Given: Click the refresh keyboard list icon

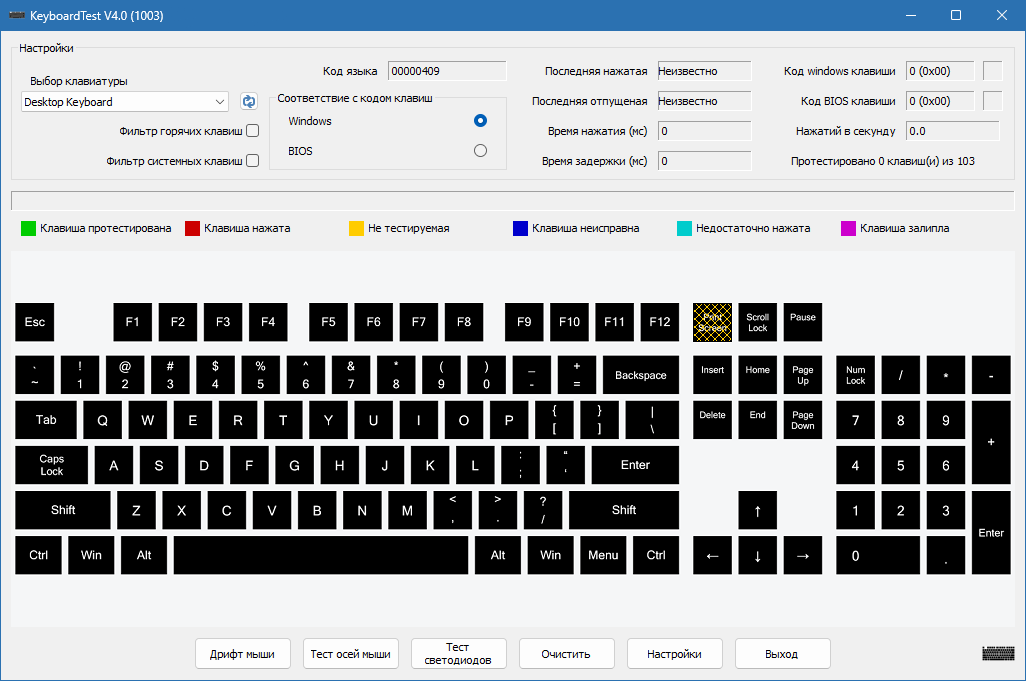Looking at the screenshot, I should point(249,101).
